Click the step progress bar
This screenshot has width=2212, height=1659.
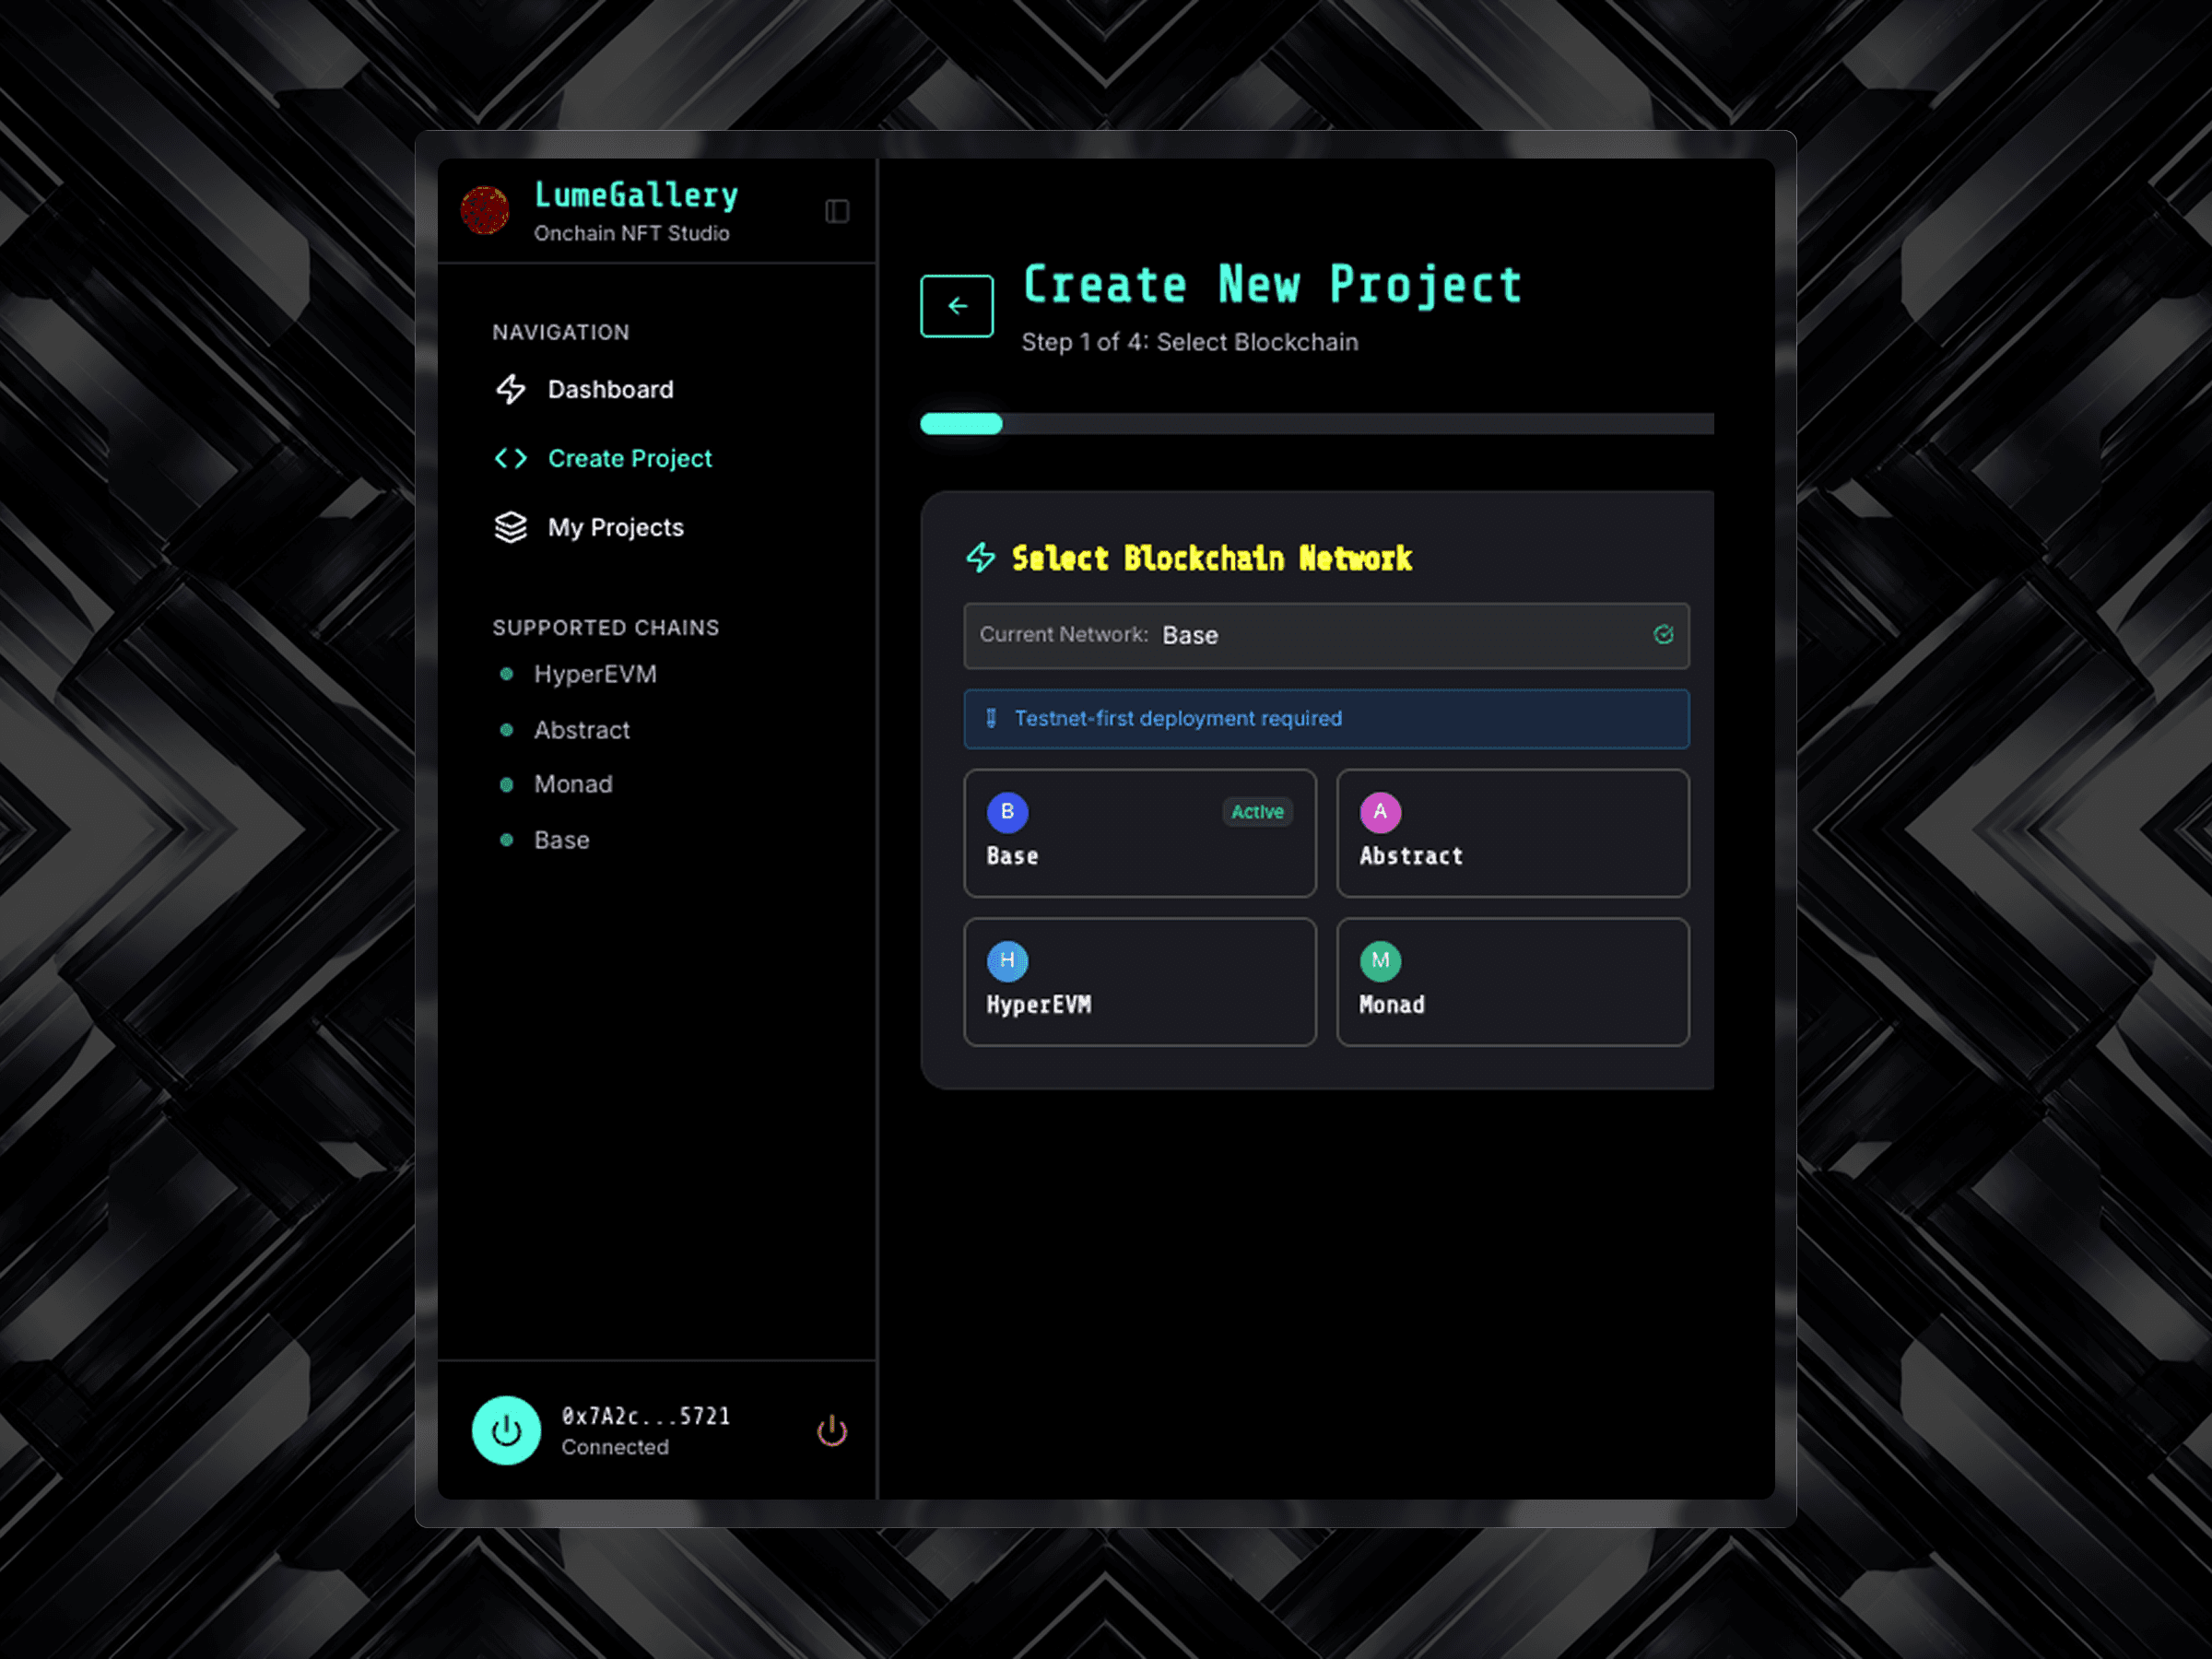[x=1316, y=424]
